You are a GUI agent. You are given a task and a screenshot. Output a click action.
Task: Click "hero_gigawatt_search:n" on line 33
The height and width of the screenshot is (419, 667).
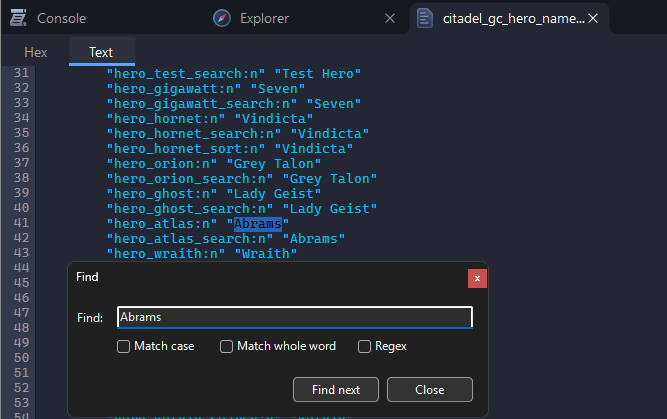pos(202,104)
